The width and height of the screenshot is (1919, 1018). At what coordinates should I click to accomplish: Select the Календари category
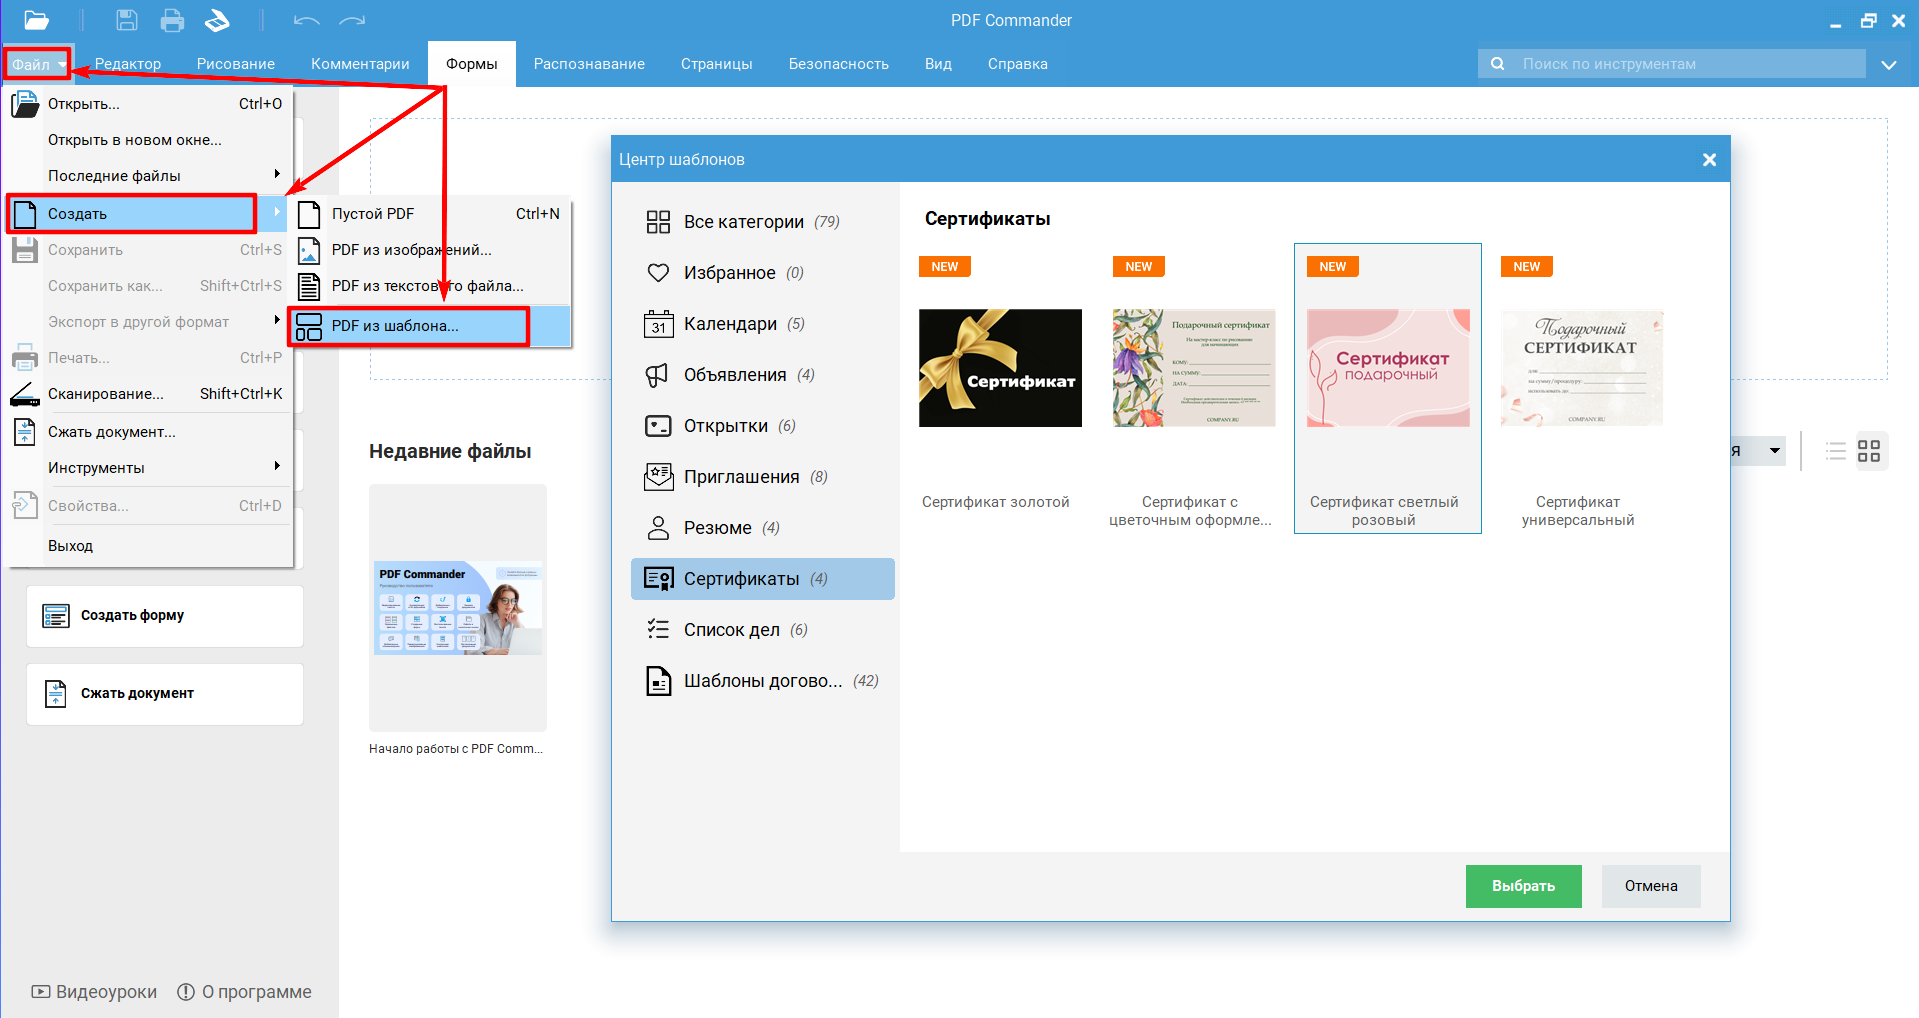tap(730, 324)
